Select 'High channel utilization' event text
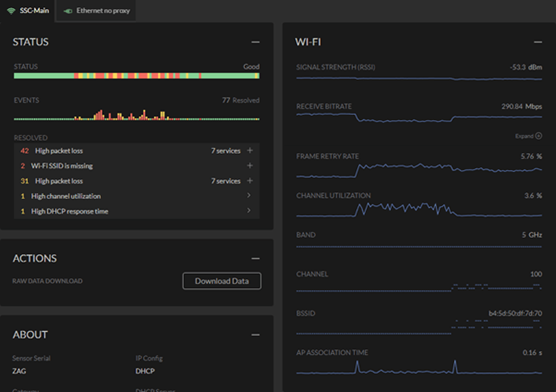Viewport: 556px width, 392px height. (x=66, y=196)
